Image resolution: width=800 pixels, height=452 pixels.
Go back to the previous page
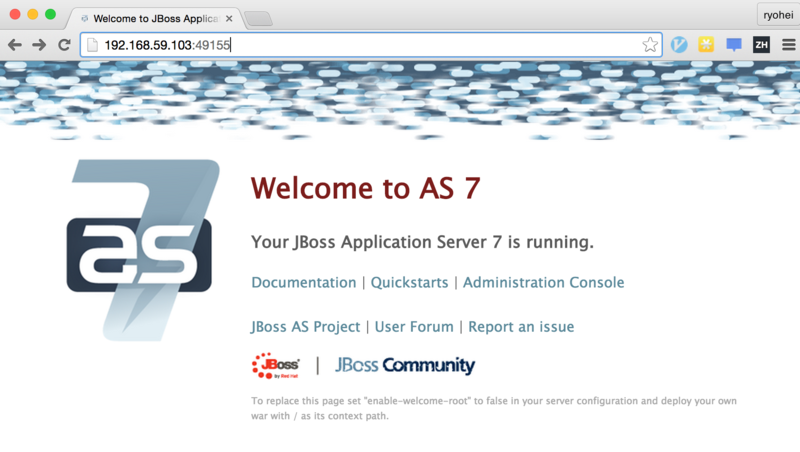click(x=15, y=45)
